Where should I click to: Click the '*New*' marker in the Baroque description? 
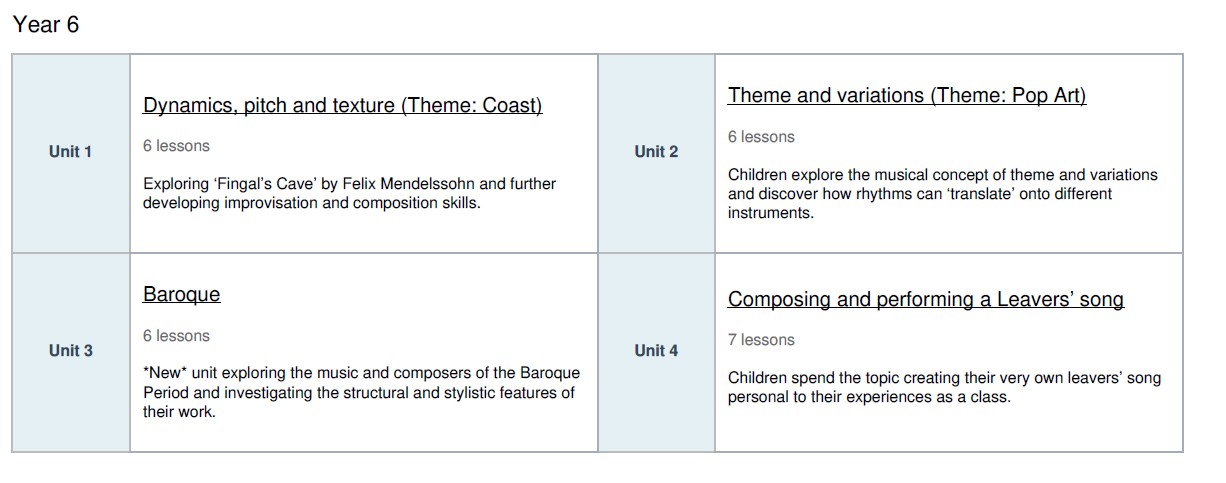click(x=163, y=373)
